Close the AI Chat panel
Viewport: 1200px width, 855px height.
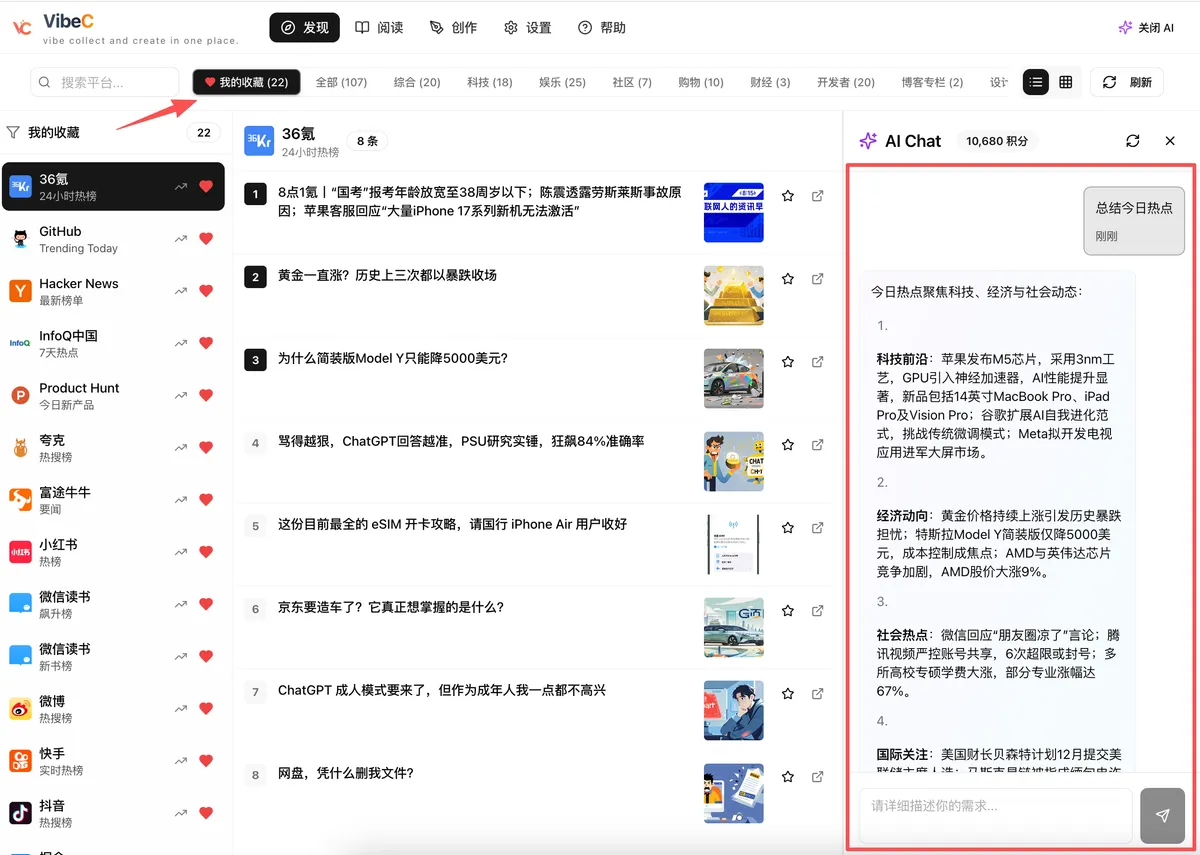coord(1170,141)
